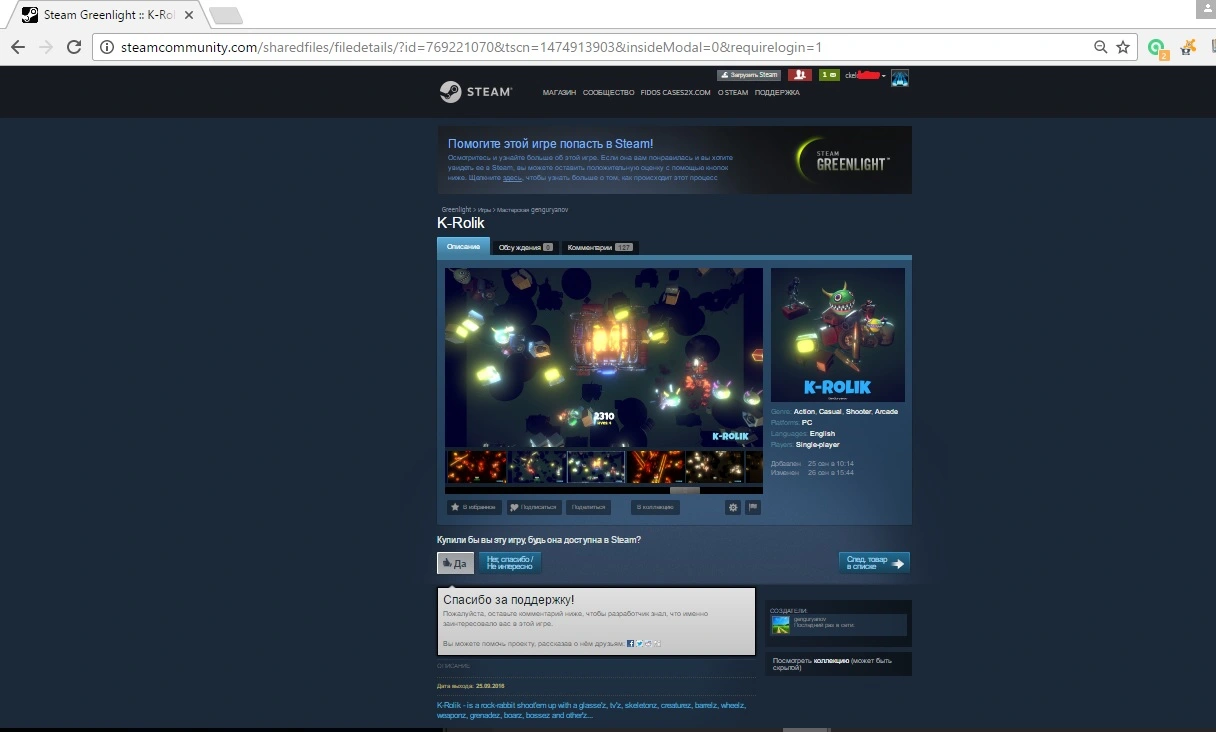The image size is (1216, 732).
Task: Open the green inbox notification icon
Action: [x=829, y=75]
